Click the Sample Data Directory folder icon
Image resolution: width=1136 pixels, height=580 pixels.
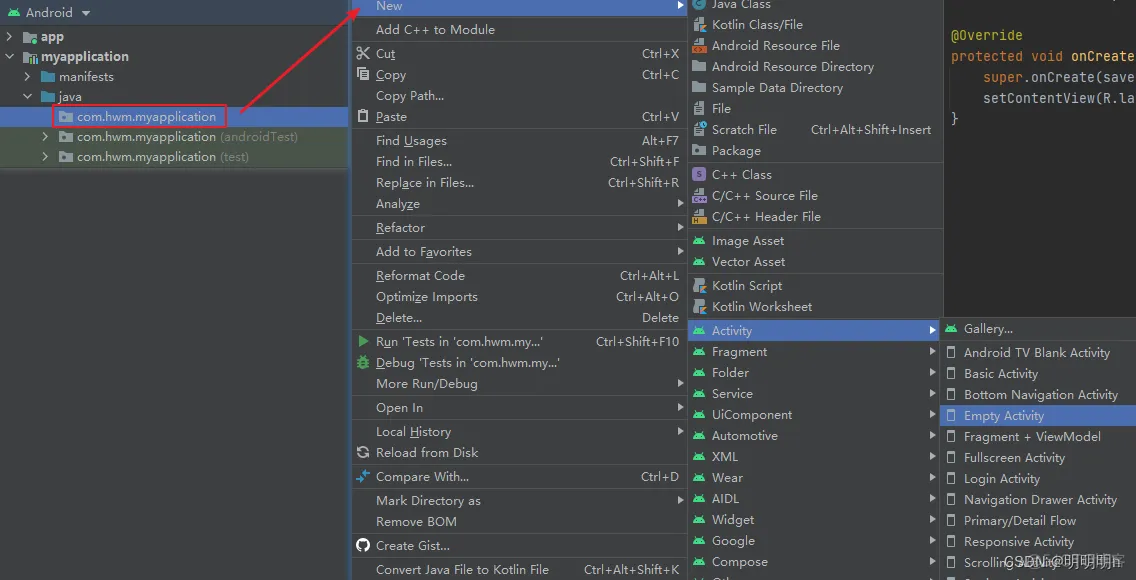(x=699, y=88)
